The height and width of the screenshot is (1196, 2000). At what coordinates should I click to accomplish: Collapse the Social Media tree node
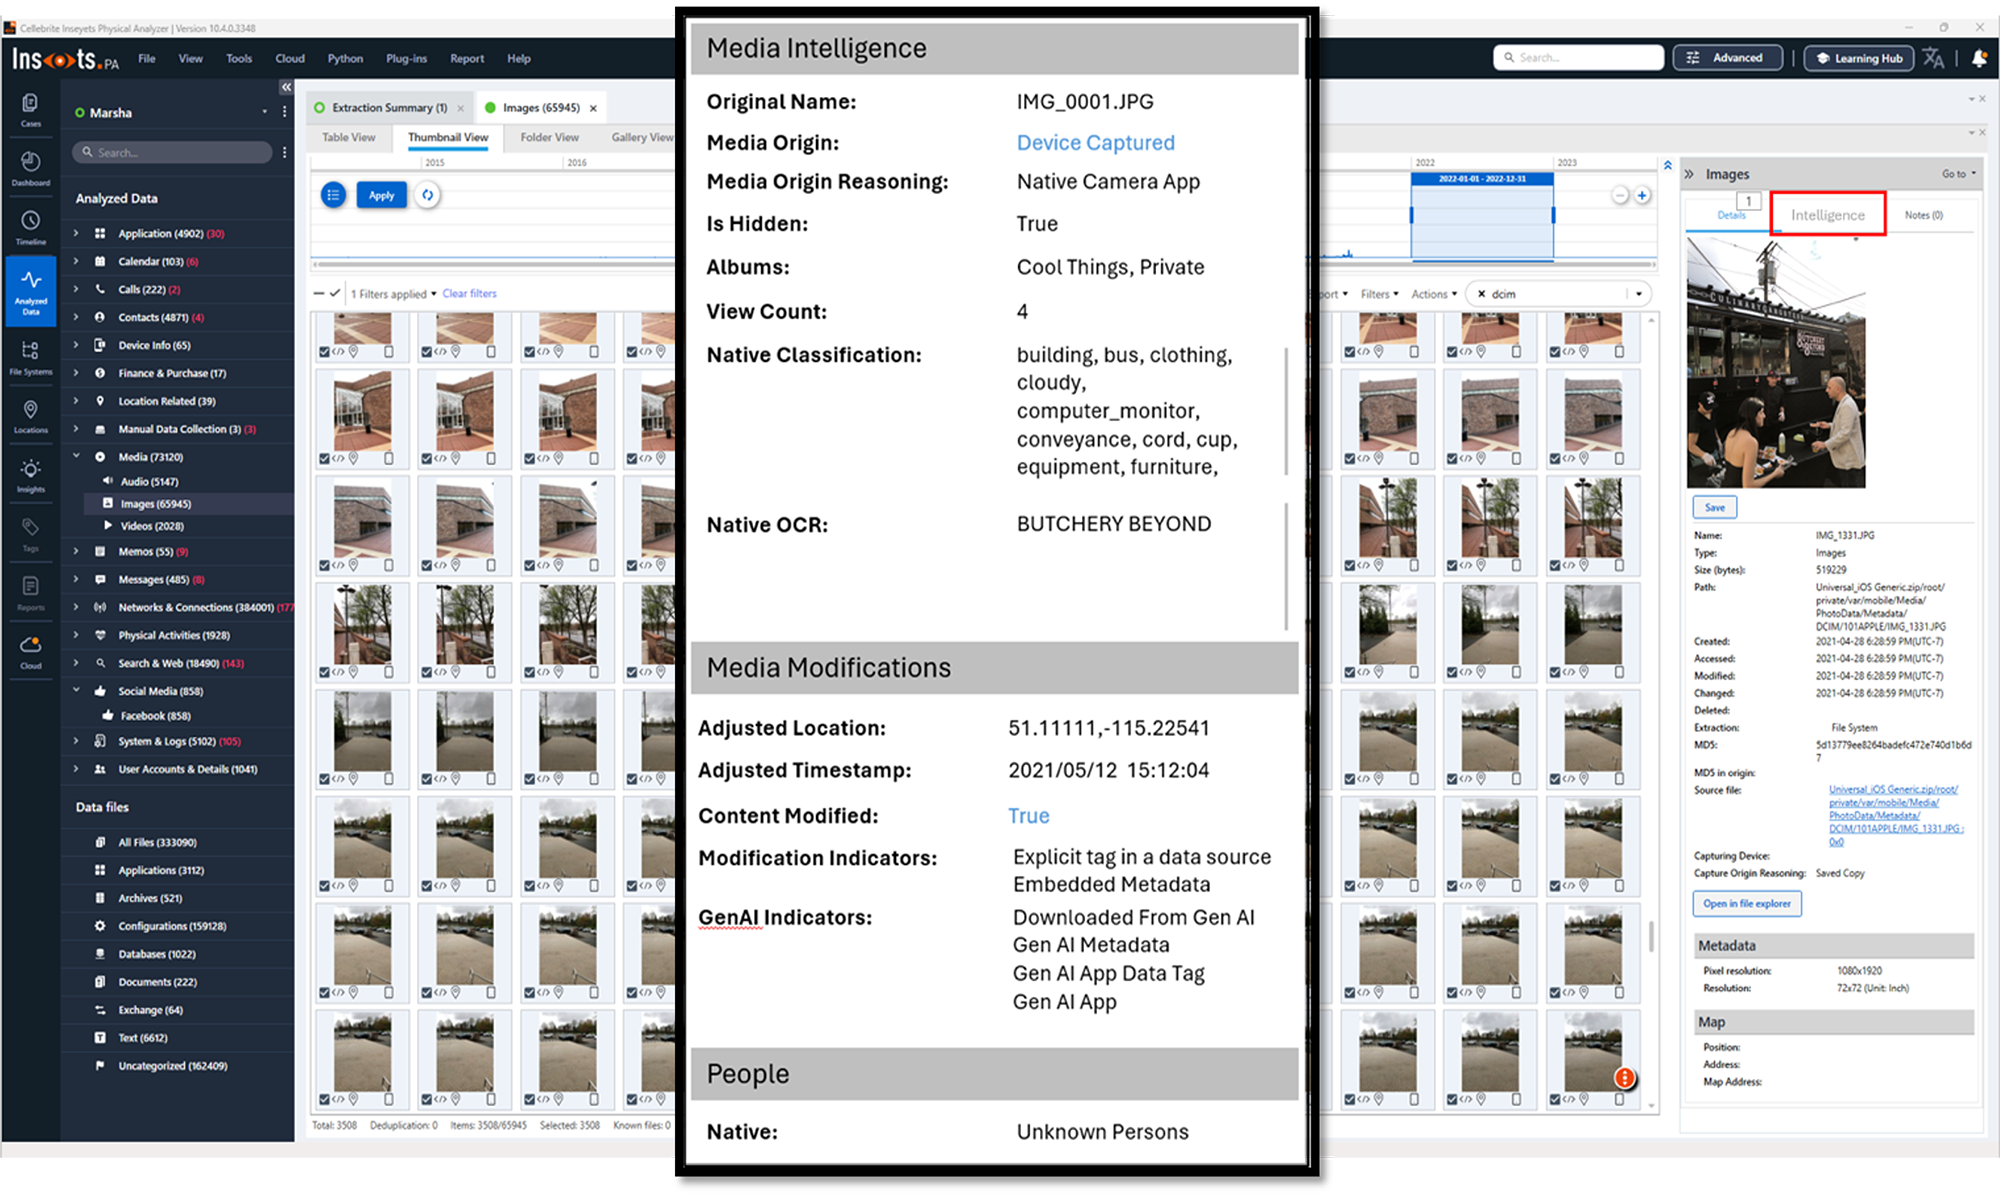coord(76,690)
